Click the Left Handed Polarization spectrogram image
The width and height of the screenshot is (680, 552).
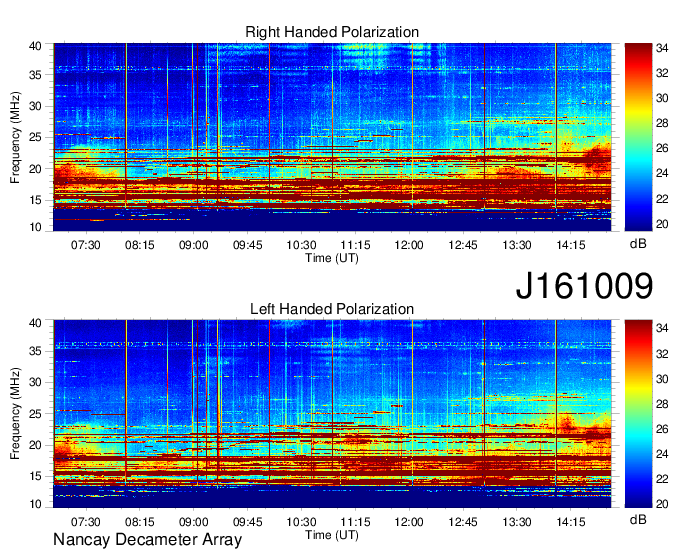tap(332, 414)
